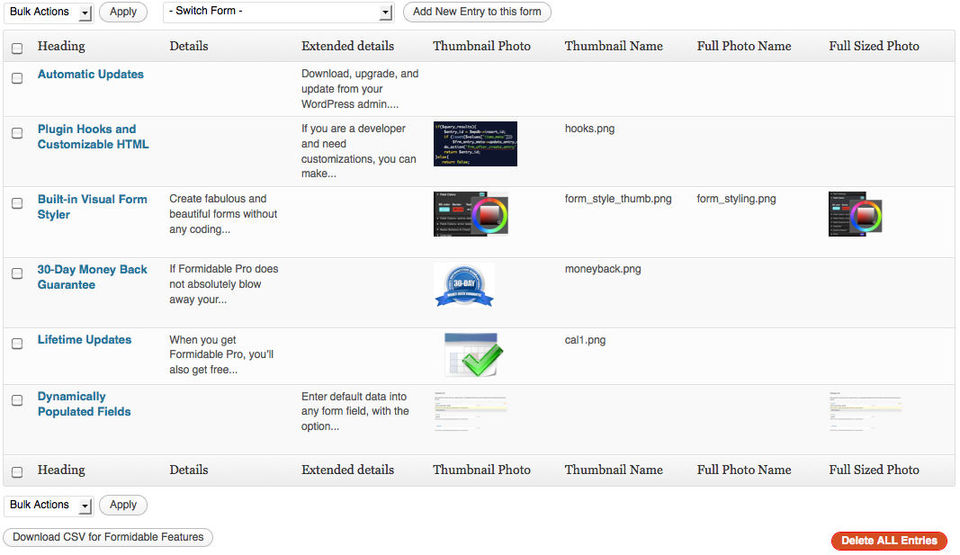Expand the bottom Bulk Actions dropdown
The image size is (960, 555).
pos(48,505)
